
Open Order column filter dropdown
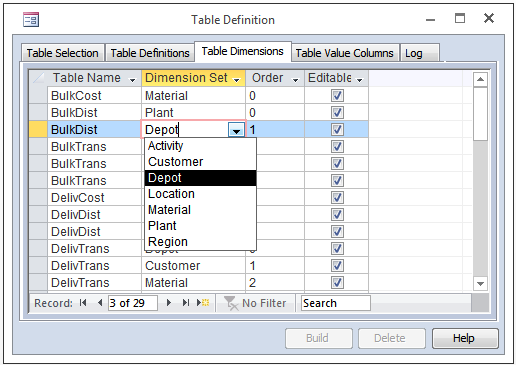click(x=295, y=80)
